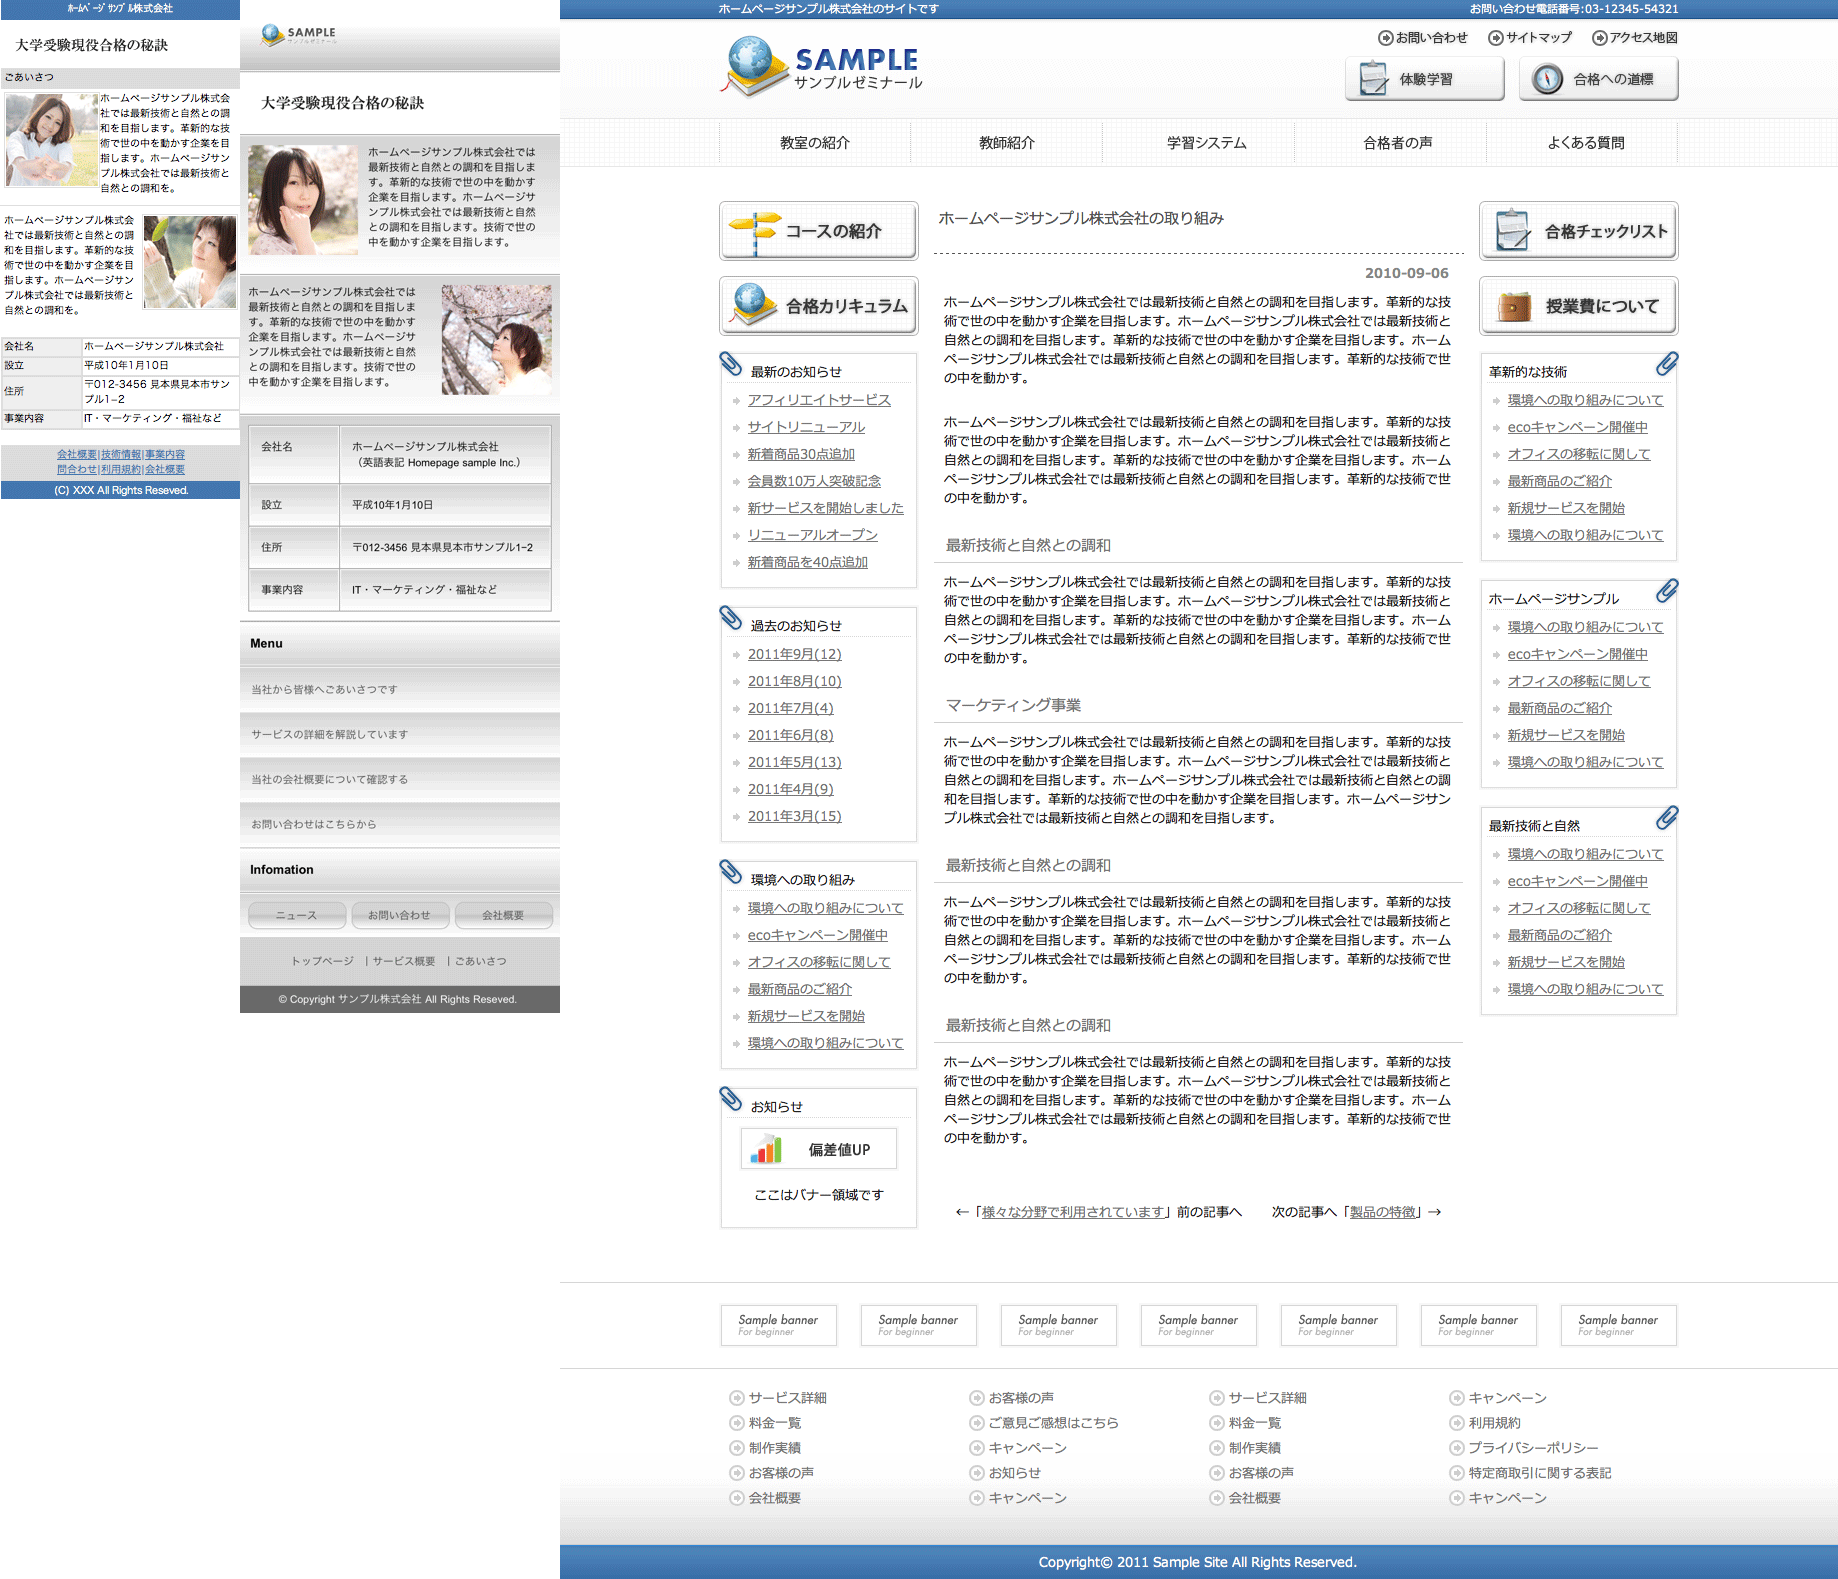Open the アフィリエイトサービス news link

(x=819, y=400)
